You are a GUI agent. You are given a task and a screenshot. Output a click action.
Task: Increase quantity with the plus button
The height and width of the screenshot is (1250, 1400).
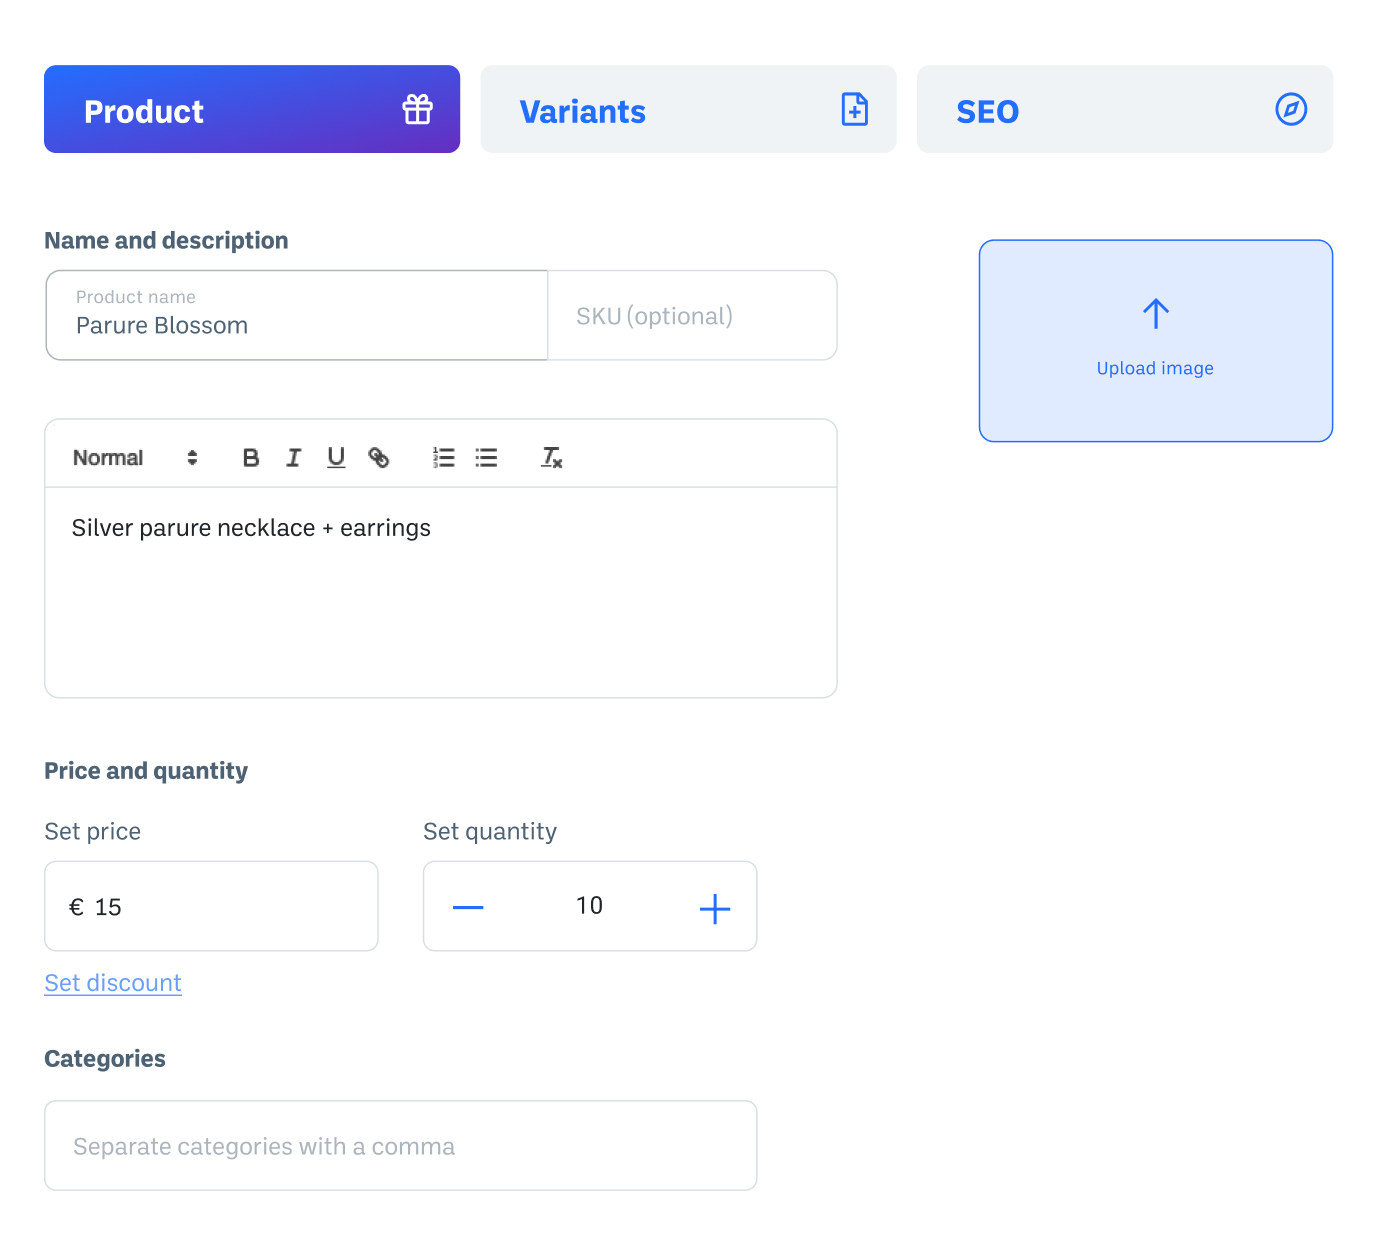714,908
